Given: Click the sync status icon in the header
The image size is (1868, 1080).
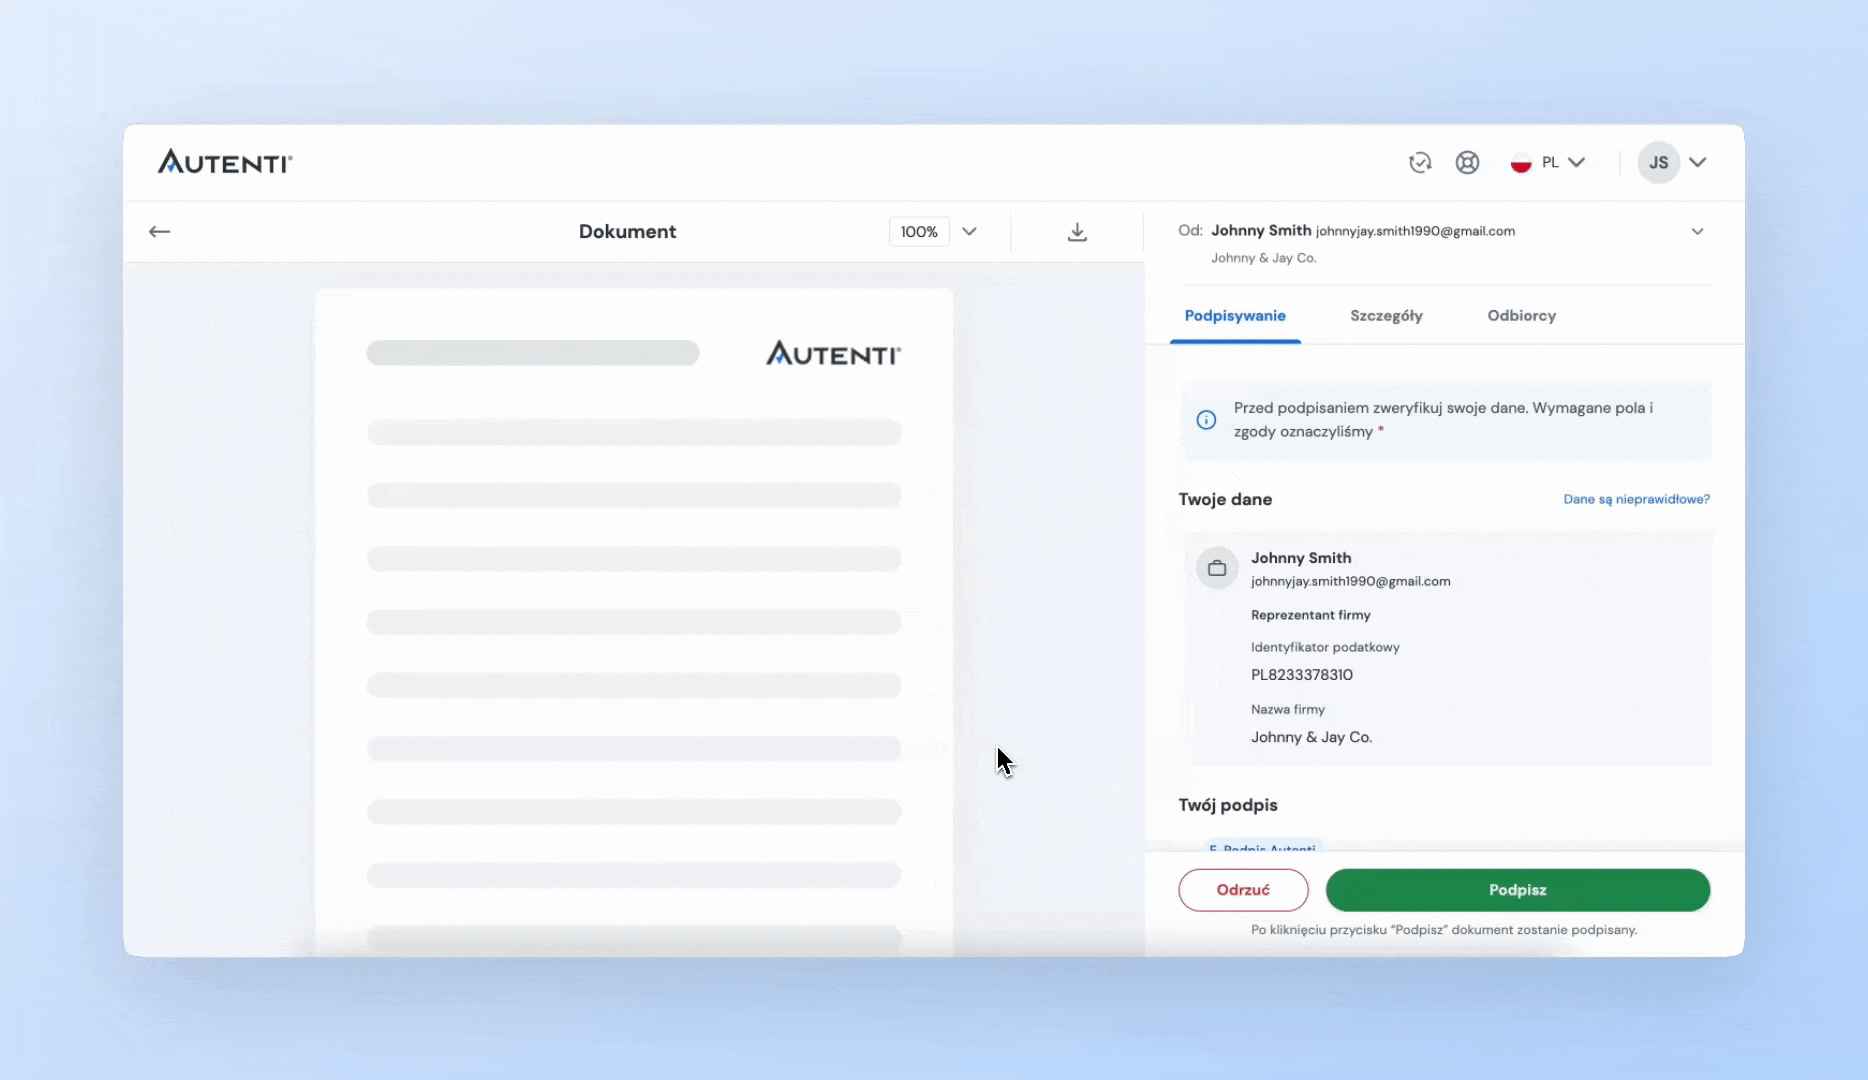Looking at the screenshot, I should pos(1420,163).
